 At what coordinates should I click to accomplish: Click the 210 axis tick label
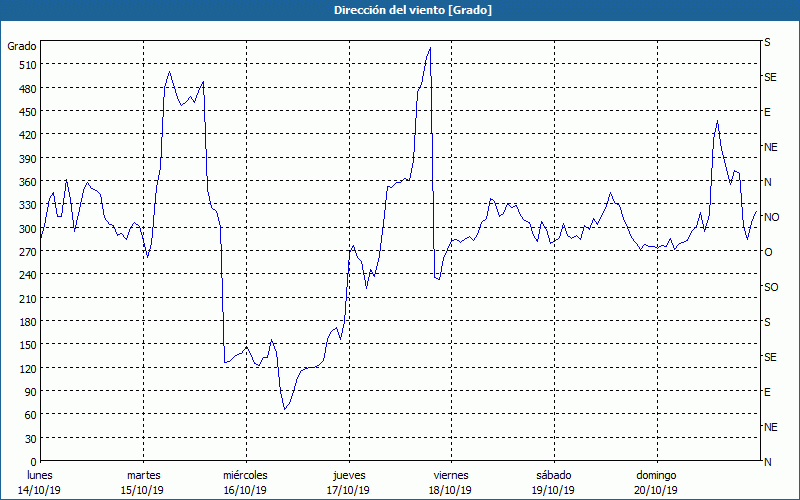click(27, 298)
